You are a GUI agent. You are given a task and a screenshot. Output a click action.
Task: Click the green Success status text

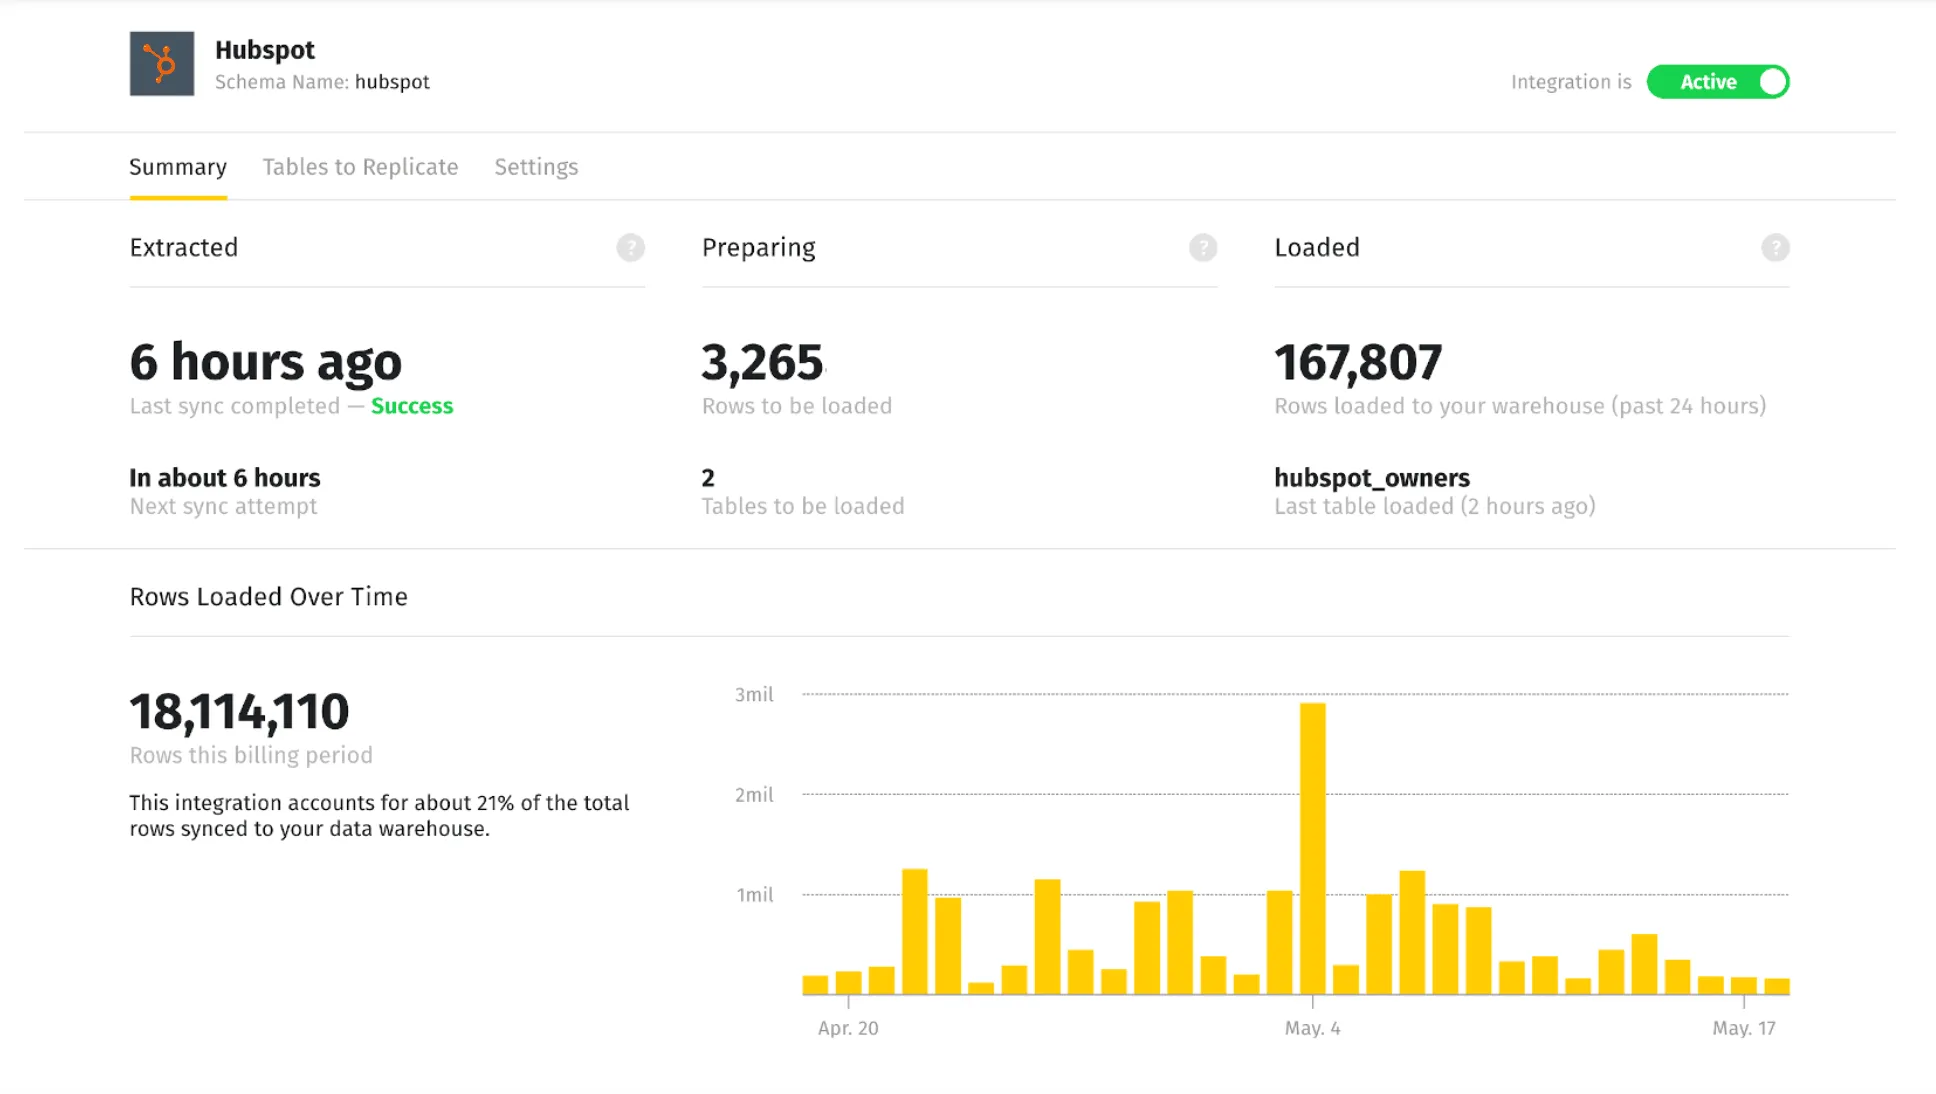click(x=411, y=406)
